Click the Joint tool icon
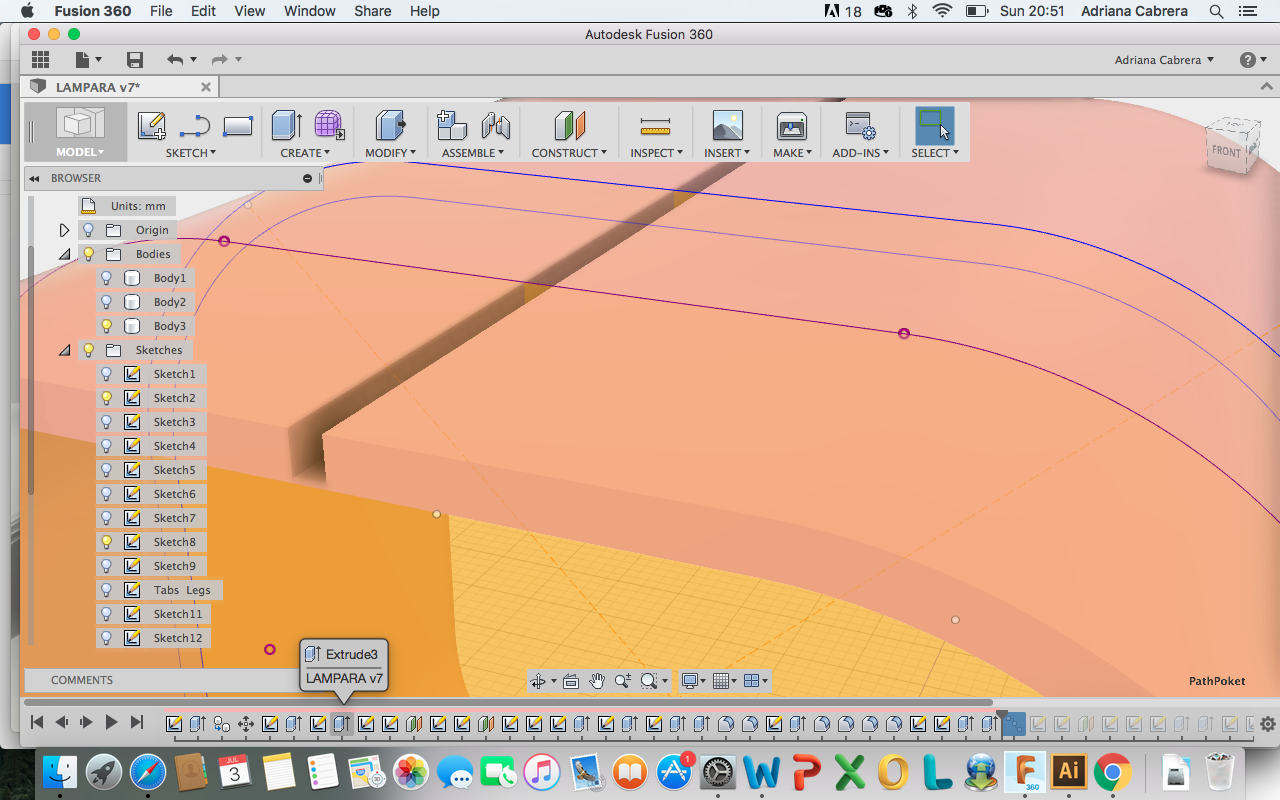Viewport: 1280px width, 800px height. coord(495,125)
